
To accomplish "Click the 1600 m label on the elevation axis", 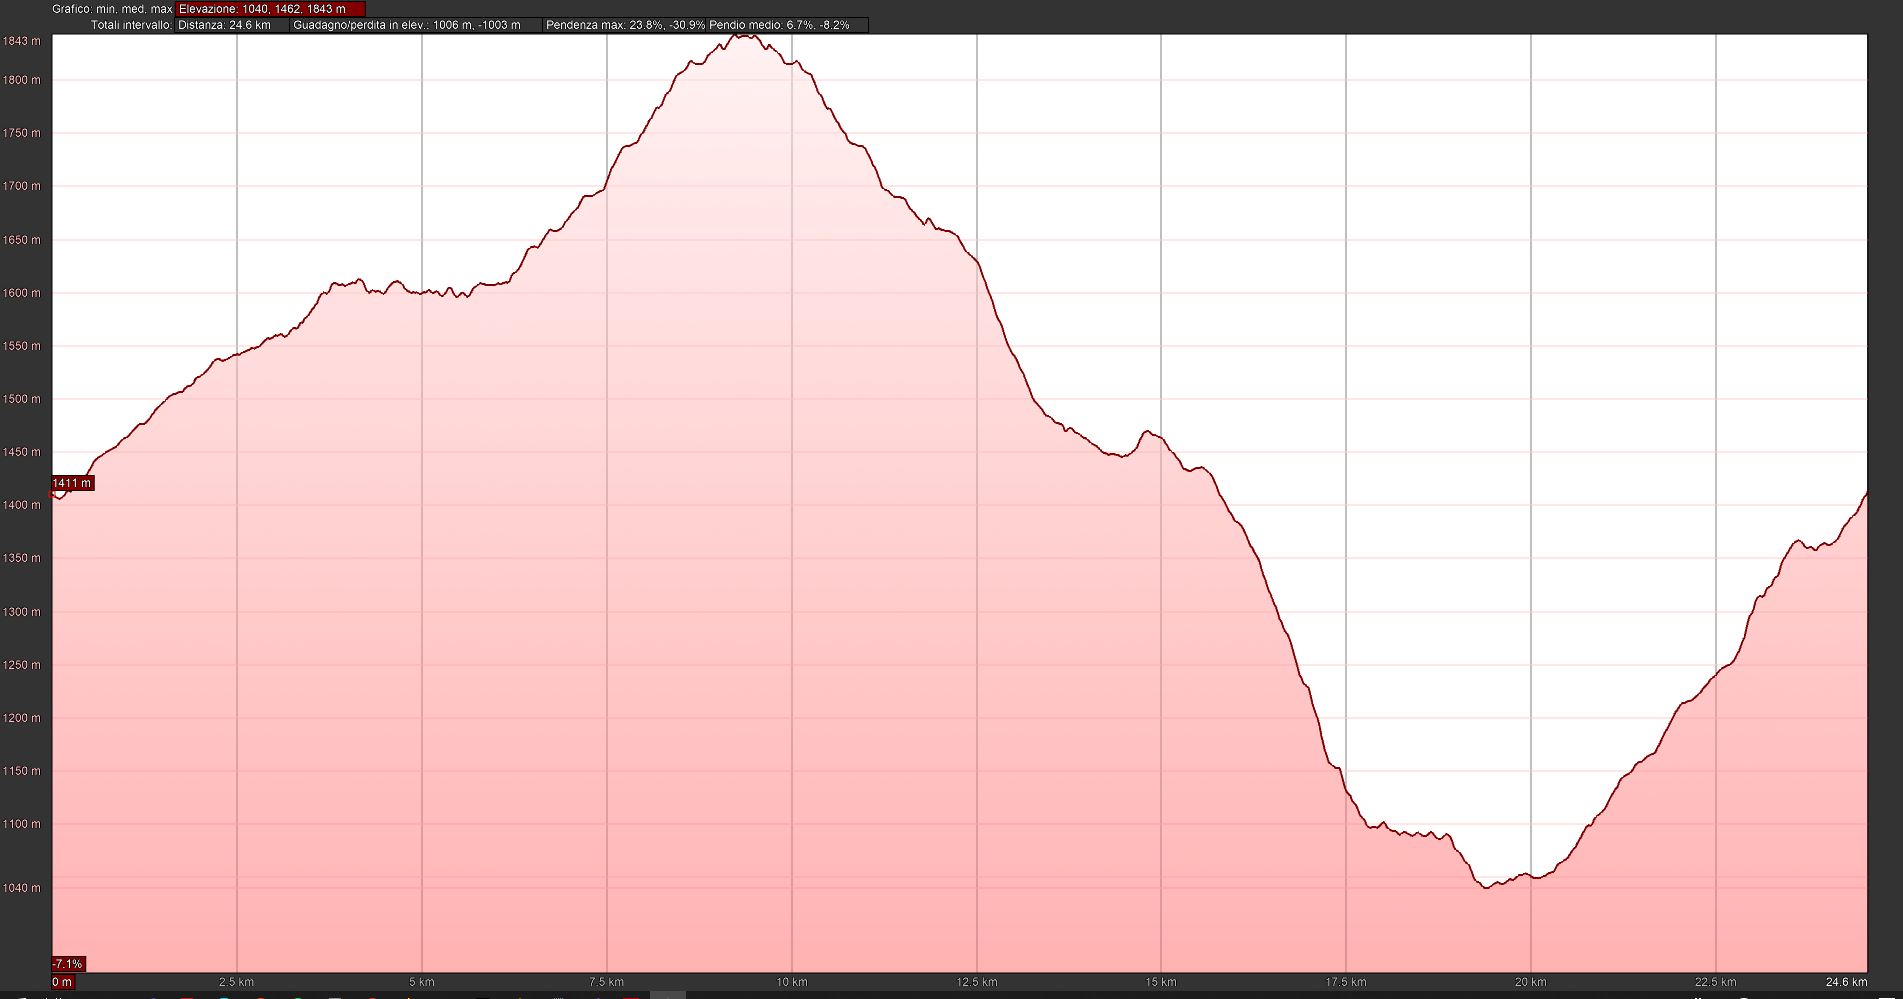I will pyautogui.click(x=22, y=293).
